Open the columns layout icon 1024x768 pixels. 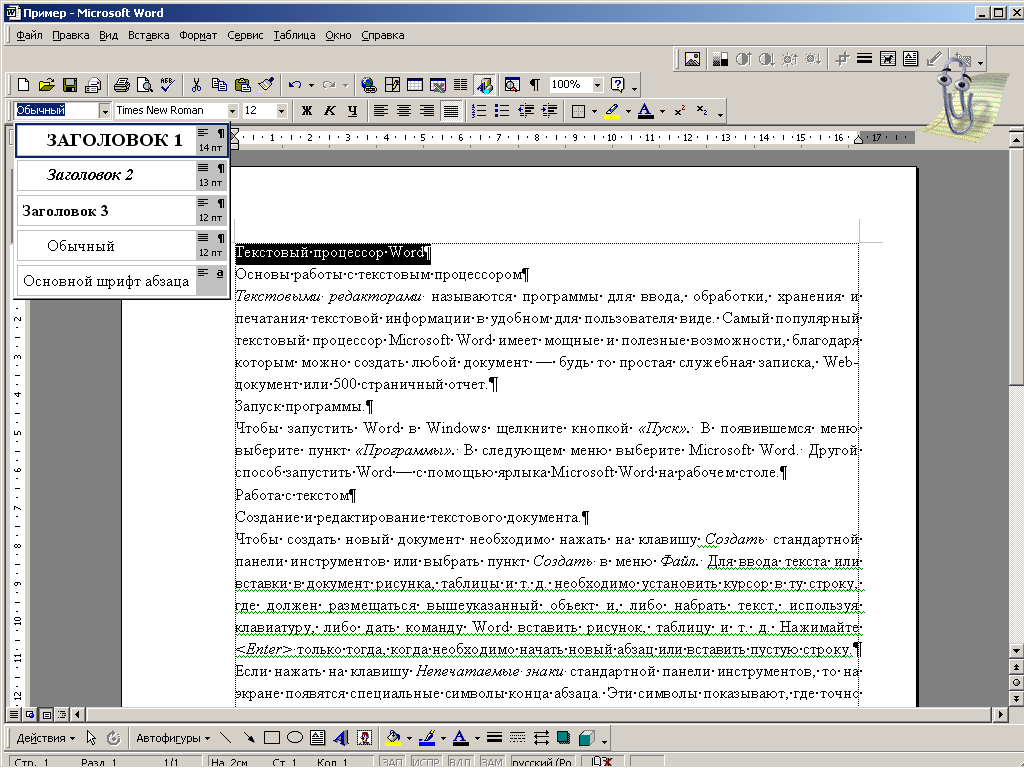coord(460,85)
